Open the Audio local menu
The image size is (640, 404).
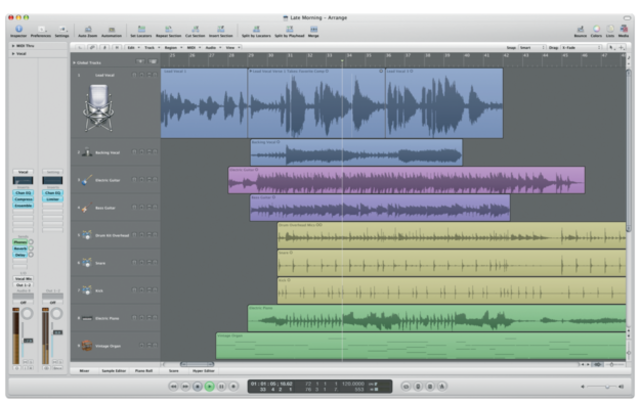[212, 48]
